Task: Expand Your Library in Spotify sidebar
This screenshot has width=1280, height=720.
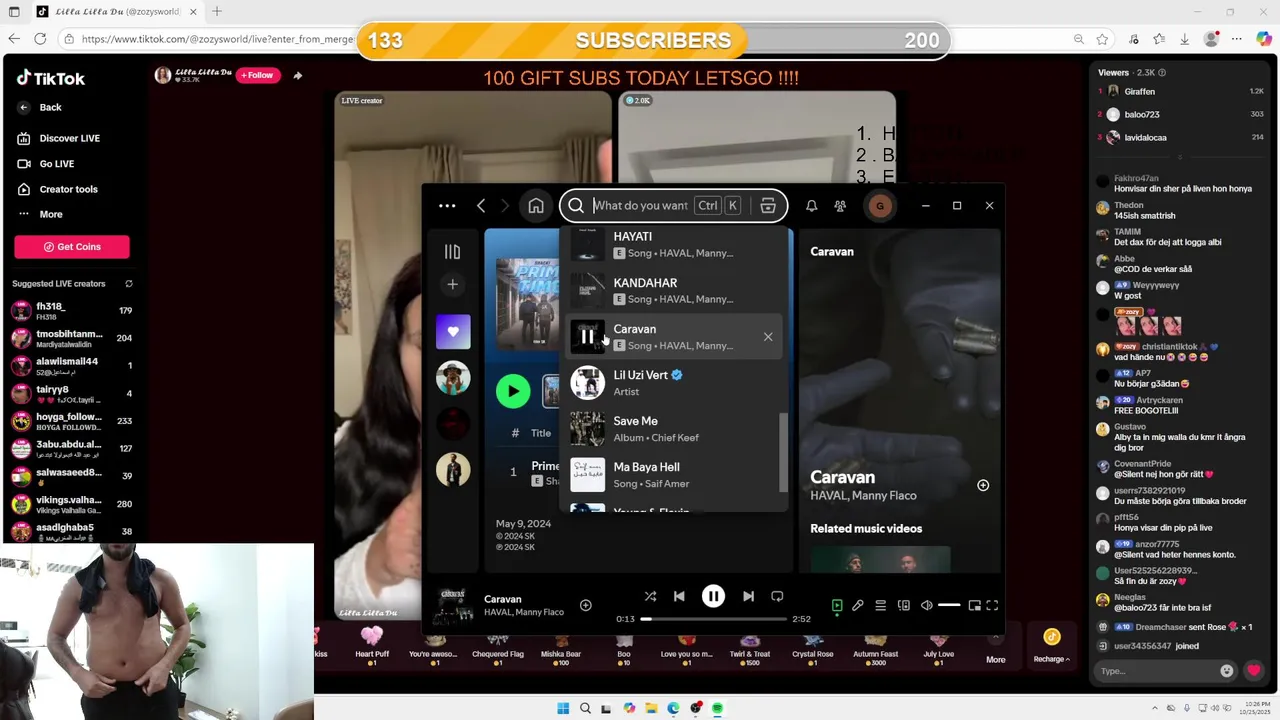Action: (x=453, y=252)
